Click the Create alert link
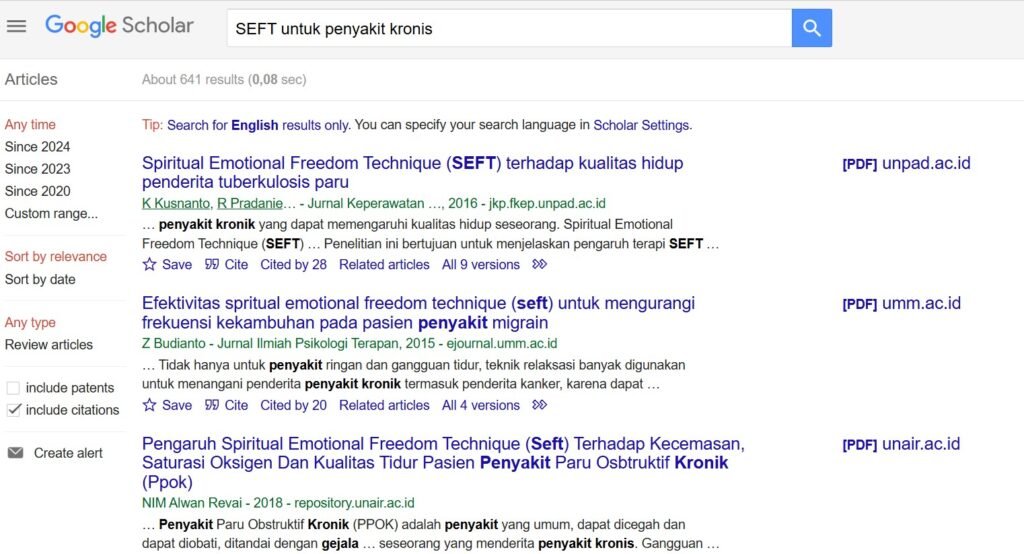This screenshot has height=554, width=1024. 68,453
